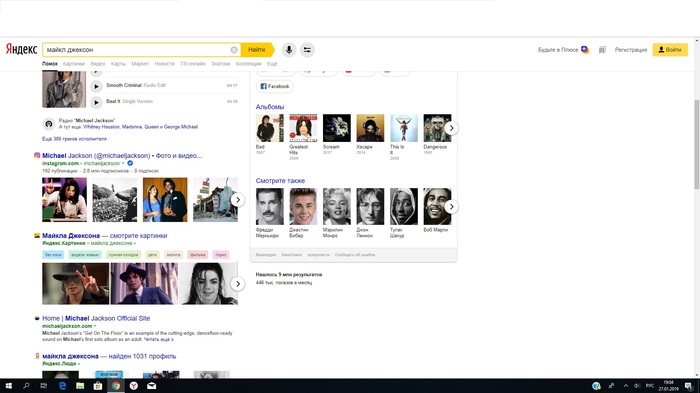Switch to Видео tab
The image size is (700, 393).
pos(98,64)
